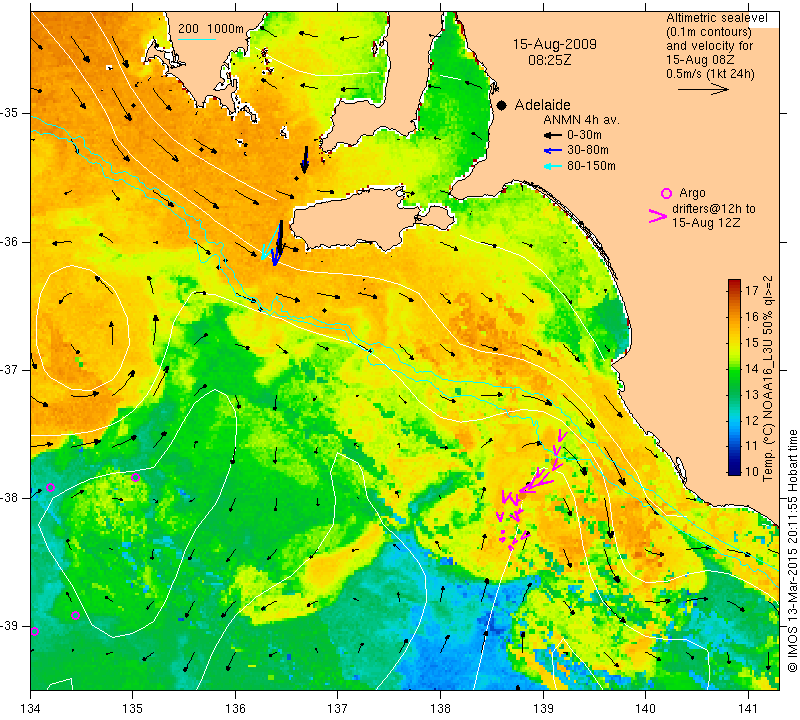Select the '30-80m' depth label
This screenshot has width=800, height=720.
[x=587, y=150]
